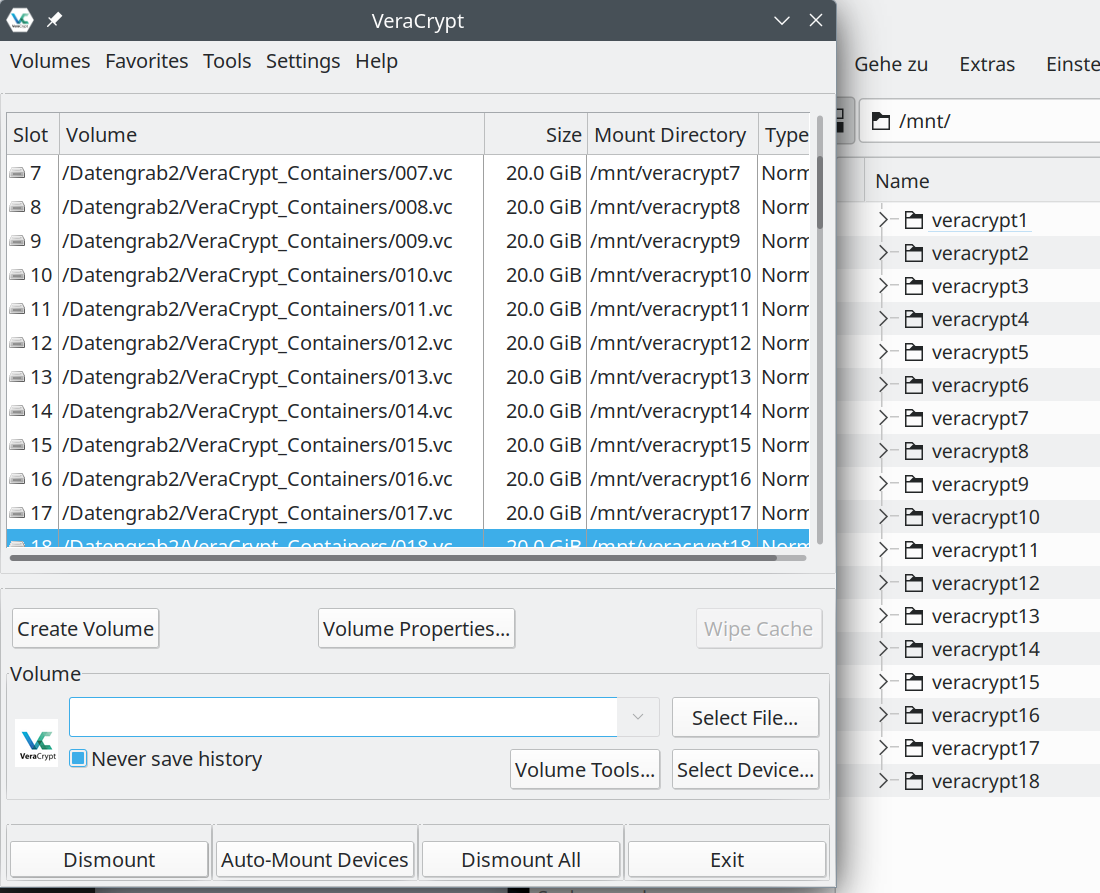Click drive icon for slot 12
The height and width of the screenshot is (893, 1100).
click(x=17, y=343)
